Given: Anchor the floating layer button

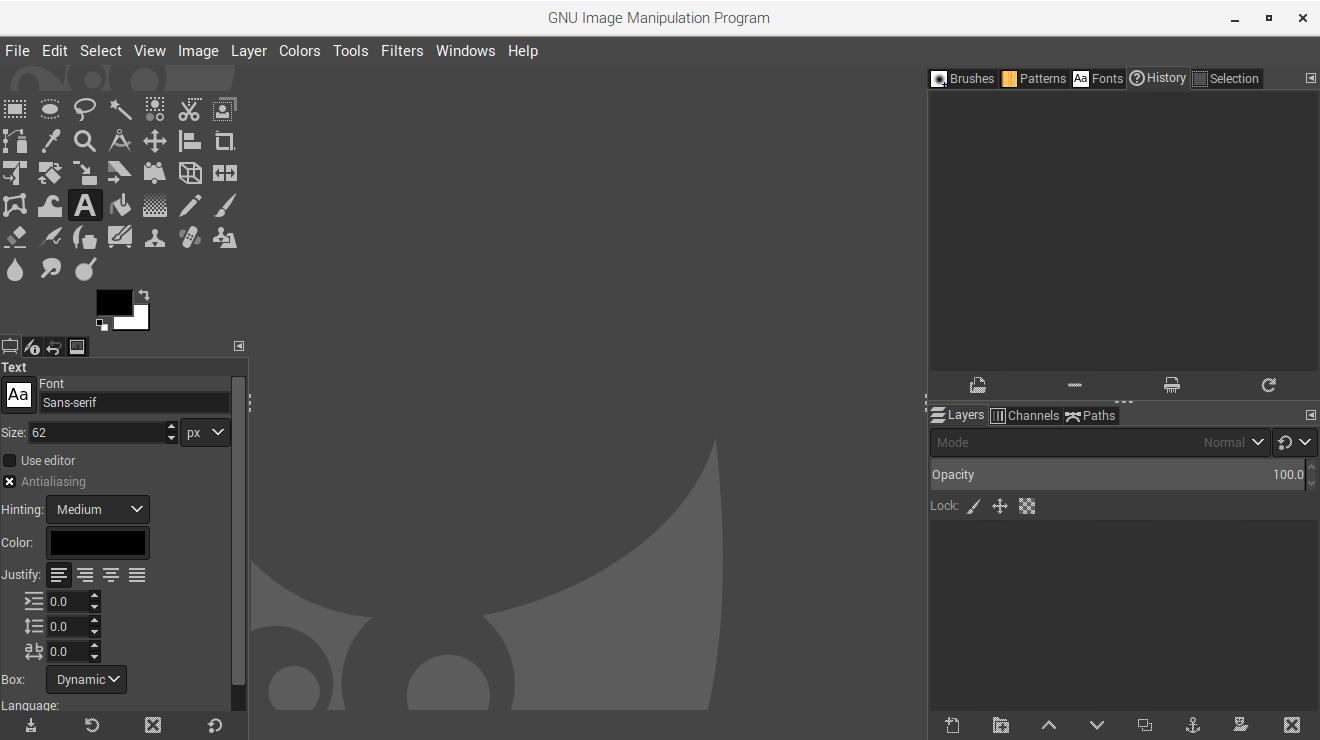Looking at the screenshot, I should pyautogui.click(x=1193, y=725).
